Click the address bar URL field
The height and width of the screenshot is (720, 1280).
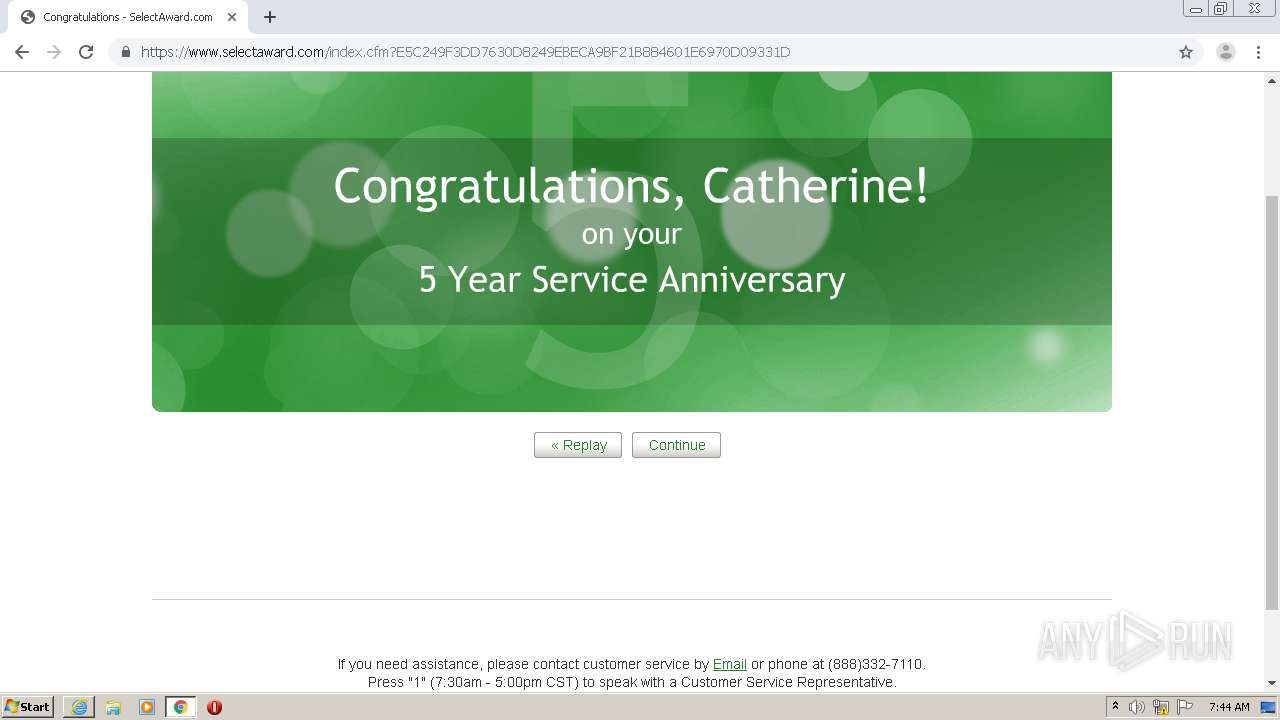655,52
